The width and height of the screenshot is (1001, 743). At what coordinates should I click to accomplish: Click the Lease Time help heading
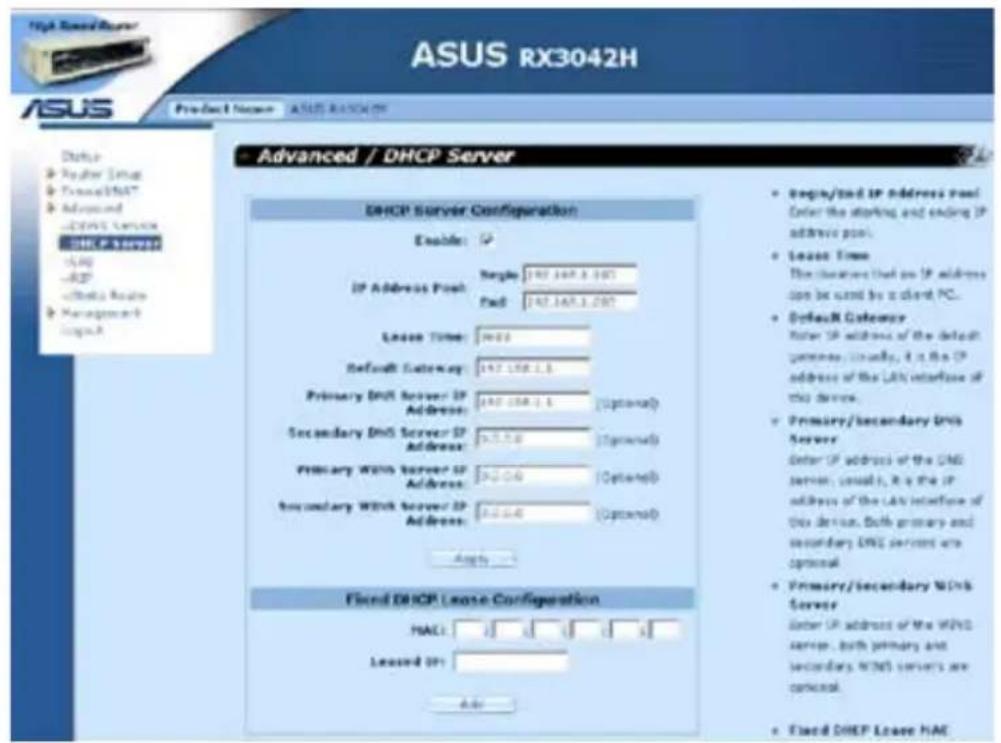829,255
